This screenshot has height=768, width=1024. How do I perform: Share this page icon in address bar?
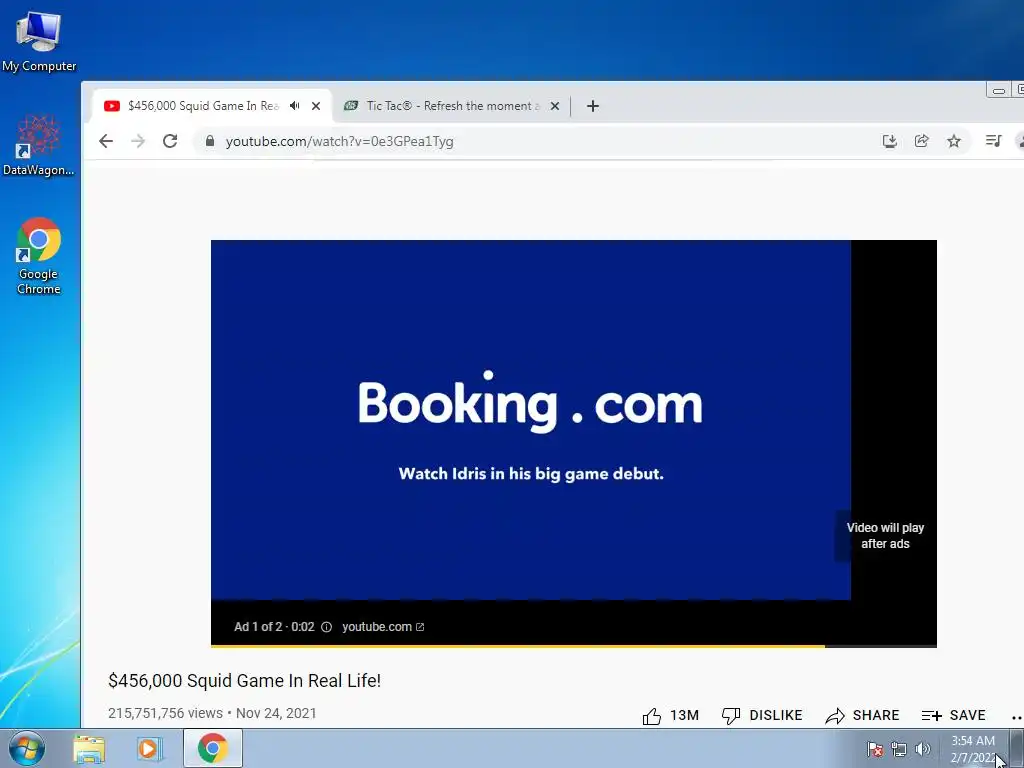point(921,141)
